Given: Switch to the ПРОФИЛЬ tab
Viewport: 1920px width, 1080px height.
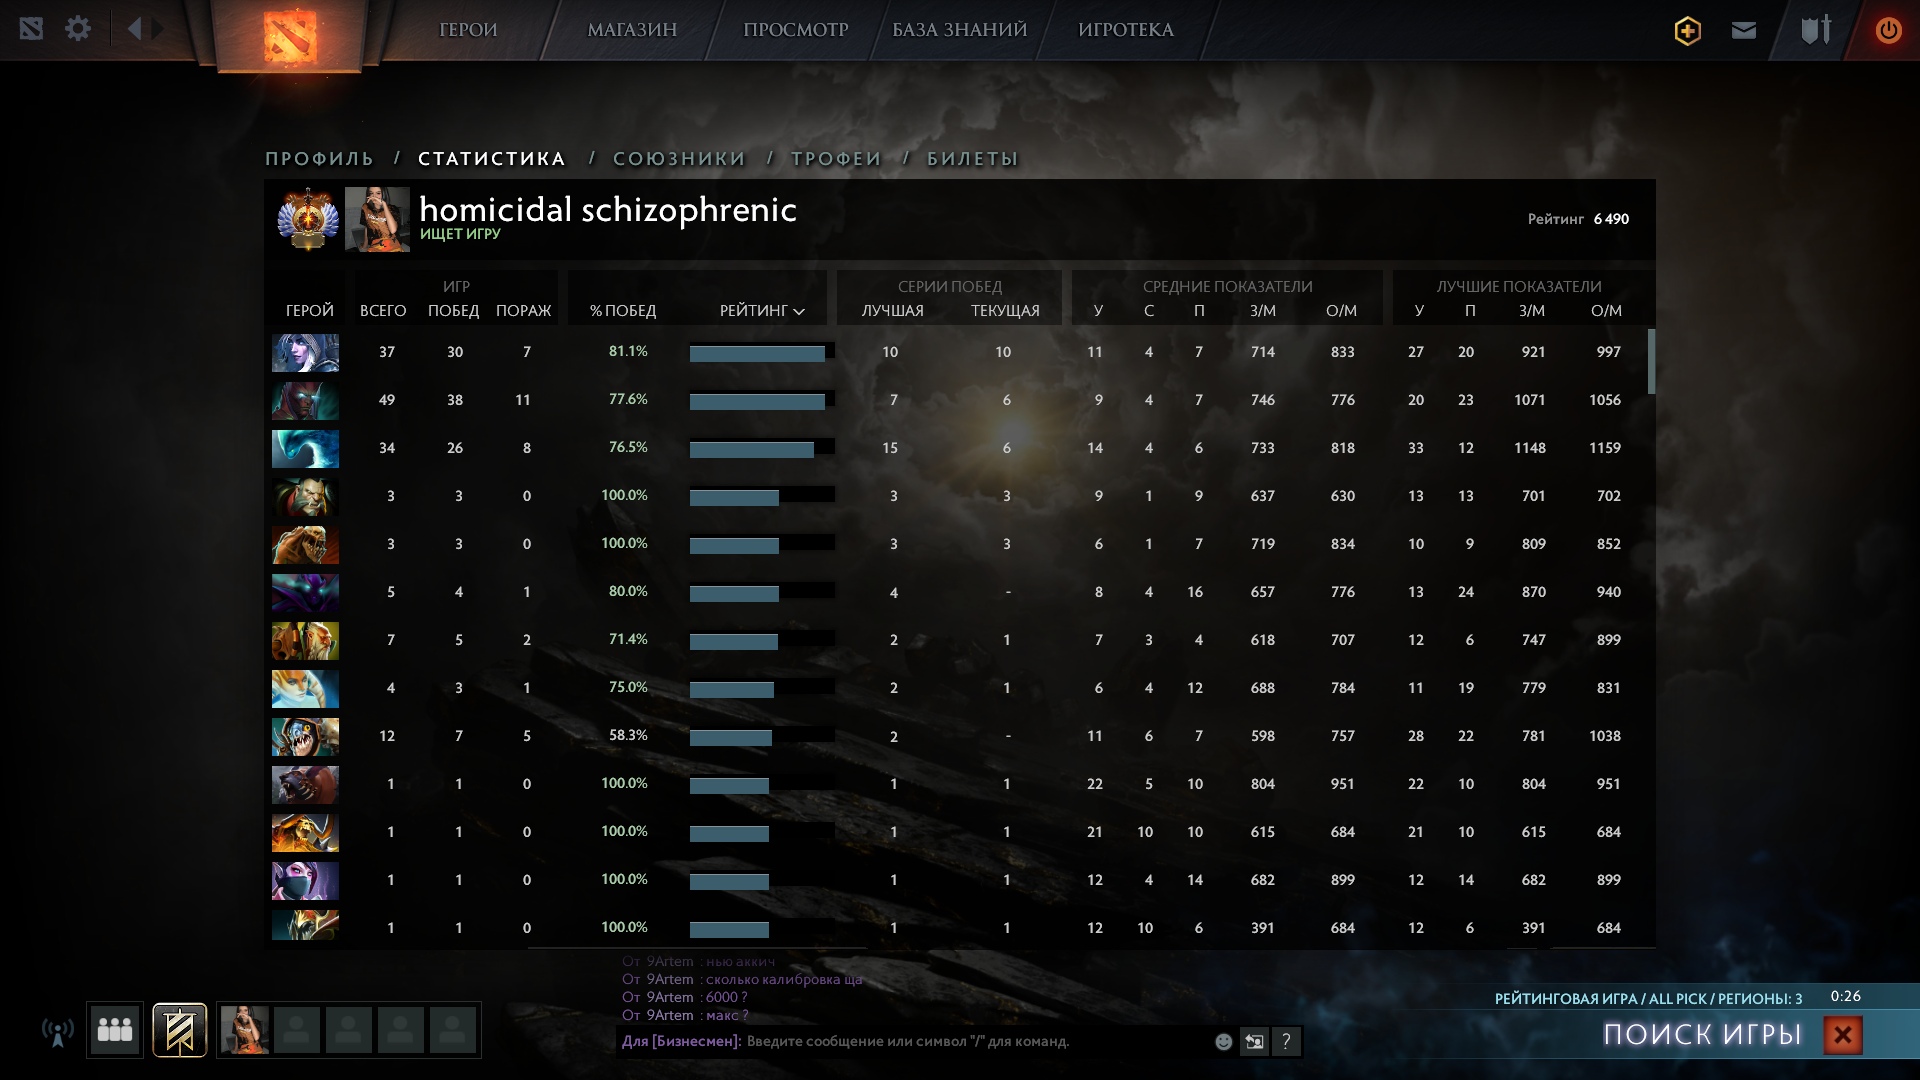Looking at the screenshot, I should coord(320,159).
